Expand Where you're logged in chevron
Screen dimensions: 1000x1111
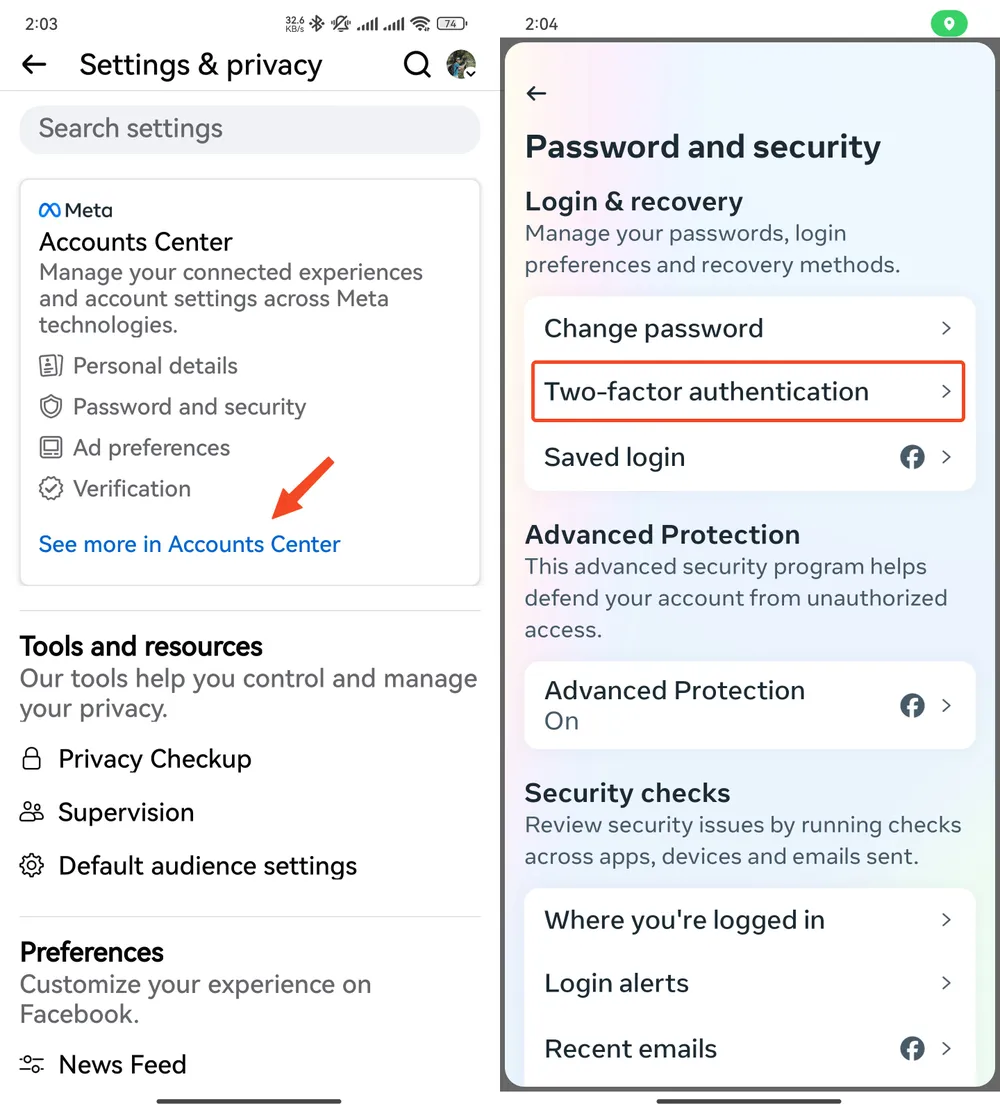click(946, 920)
